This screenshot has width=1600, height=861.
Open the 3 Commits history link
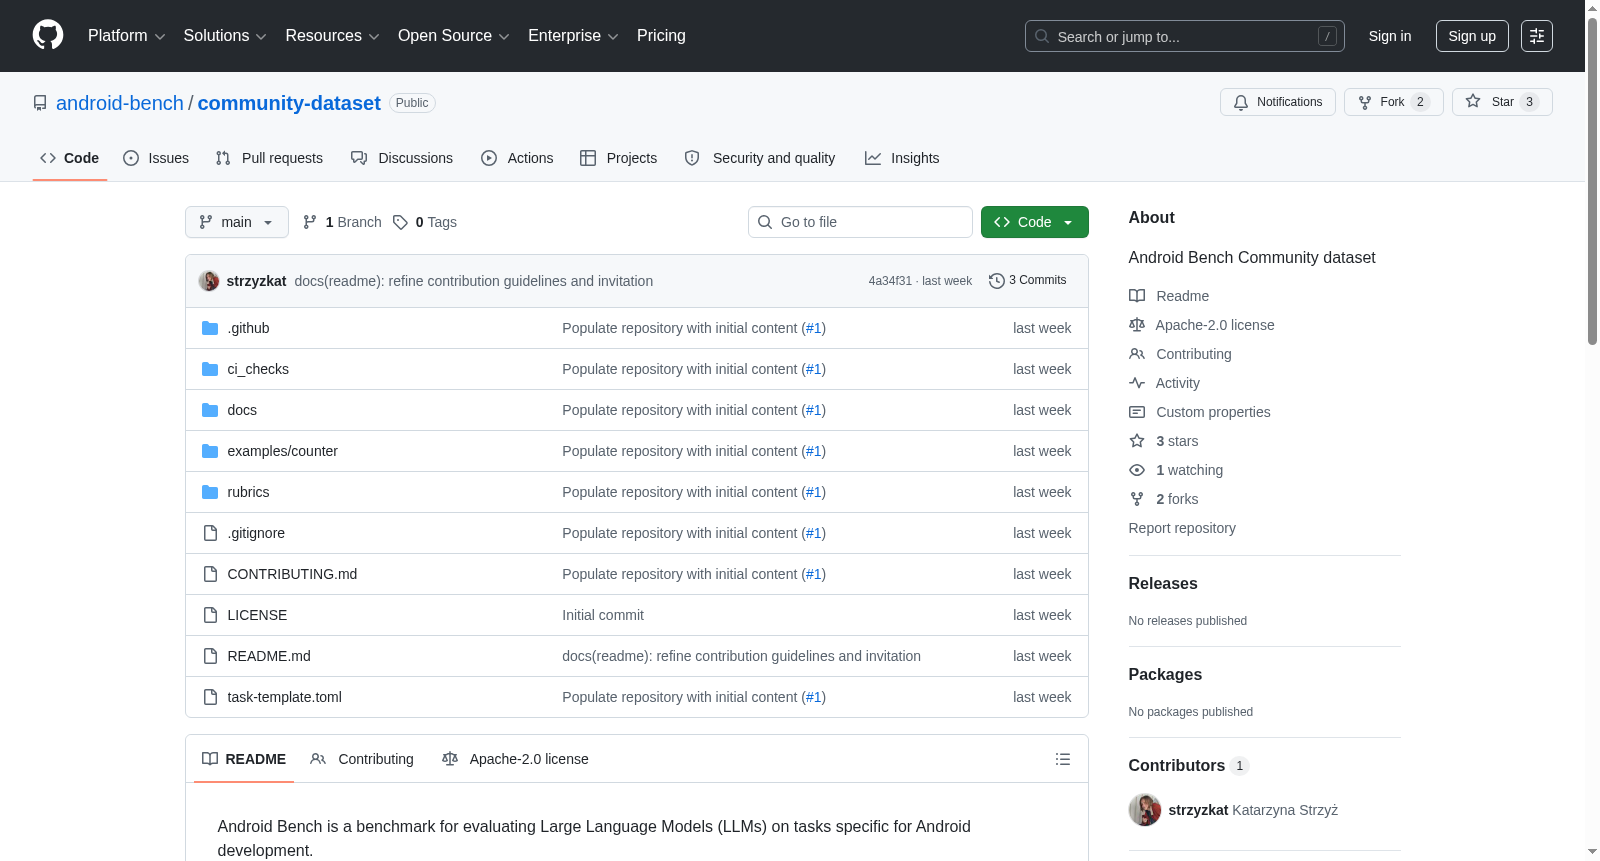click(1027, 281)
